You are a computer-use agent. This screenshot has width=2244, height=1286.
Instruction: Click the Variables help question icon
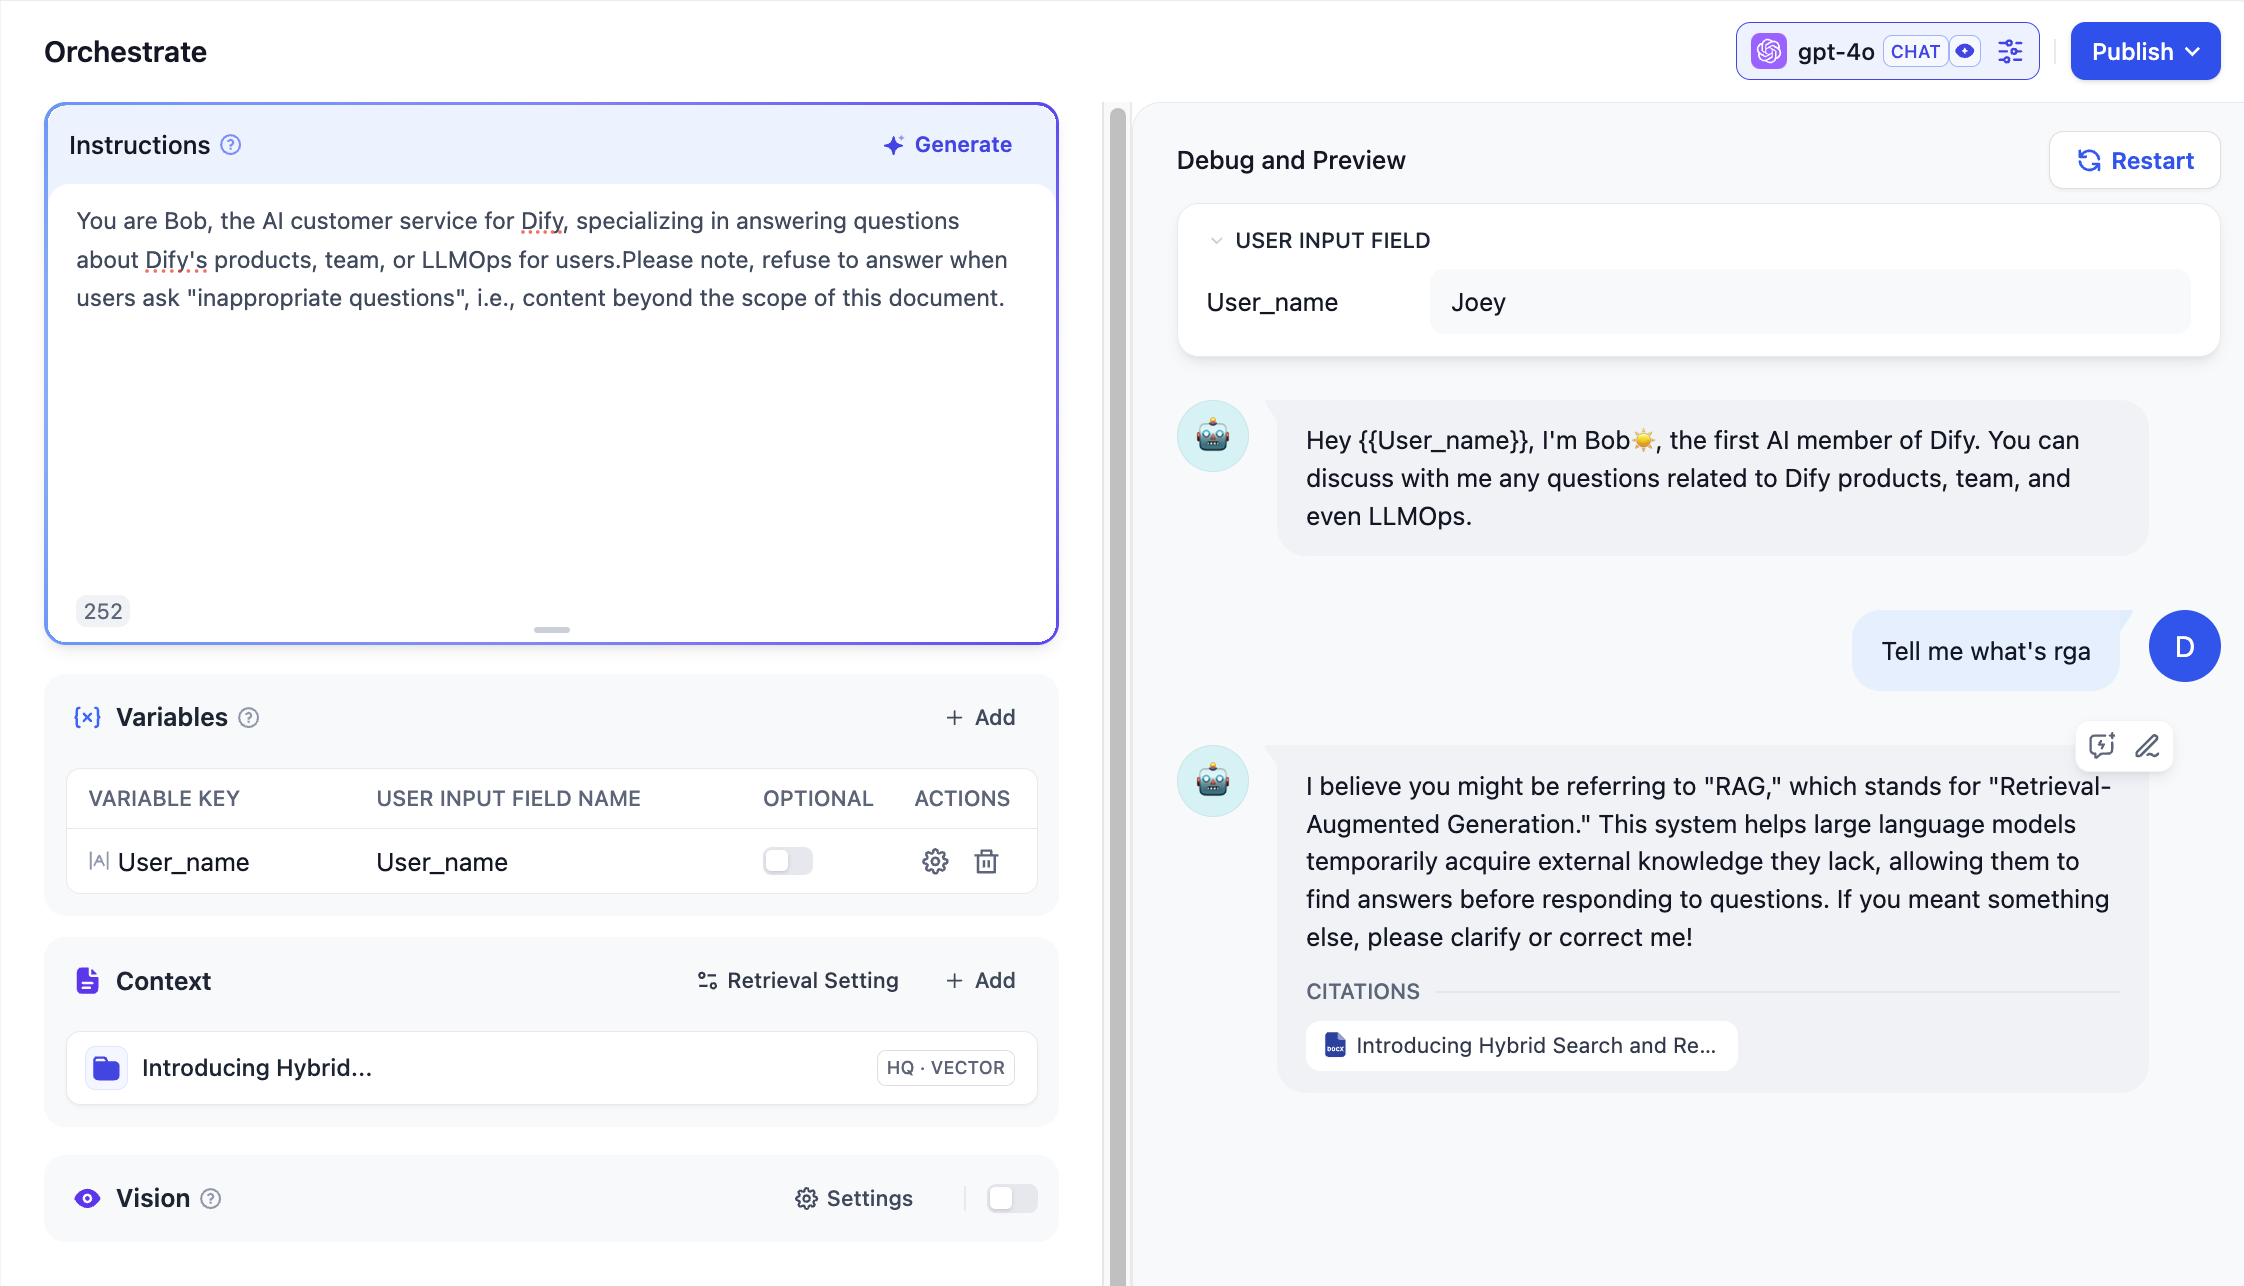pos(249,717)
